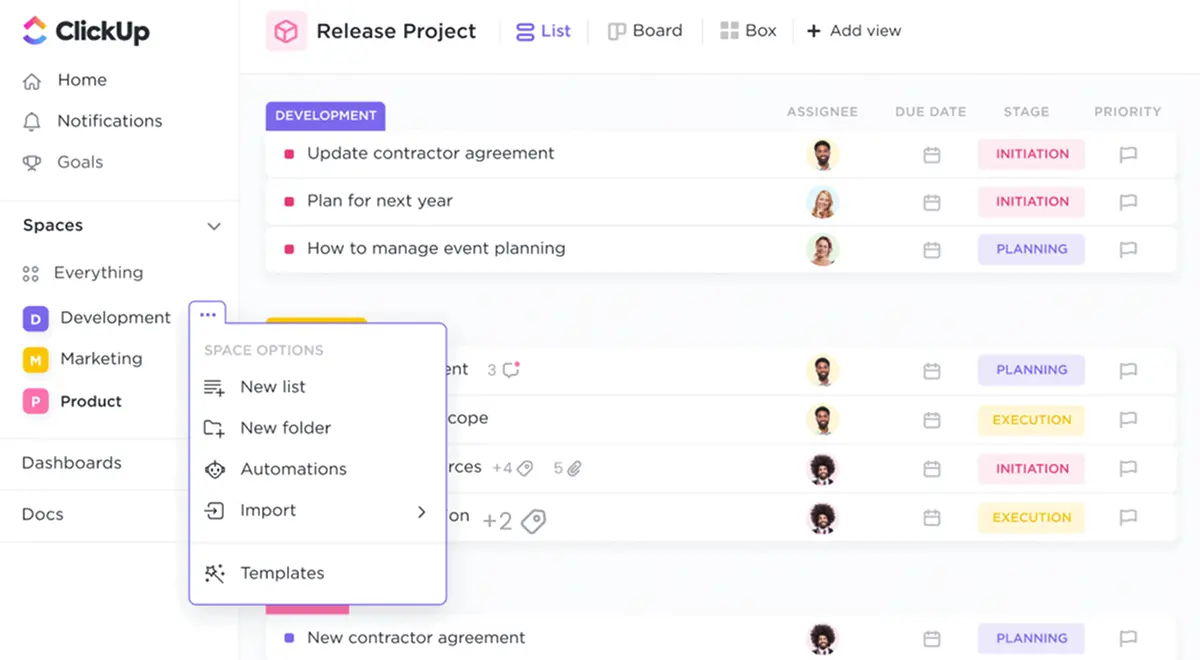The height and width of the screenshot is (660, 1200).
Task: Open the Dashboards link
Action: 71,463
